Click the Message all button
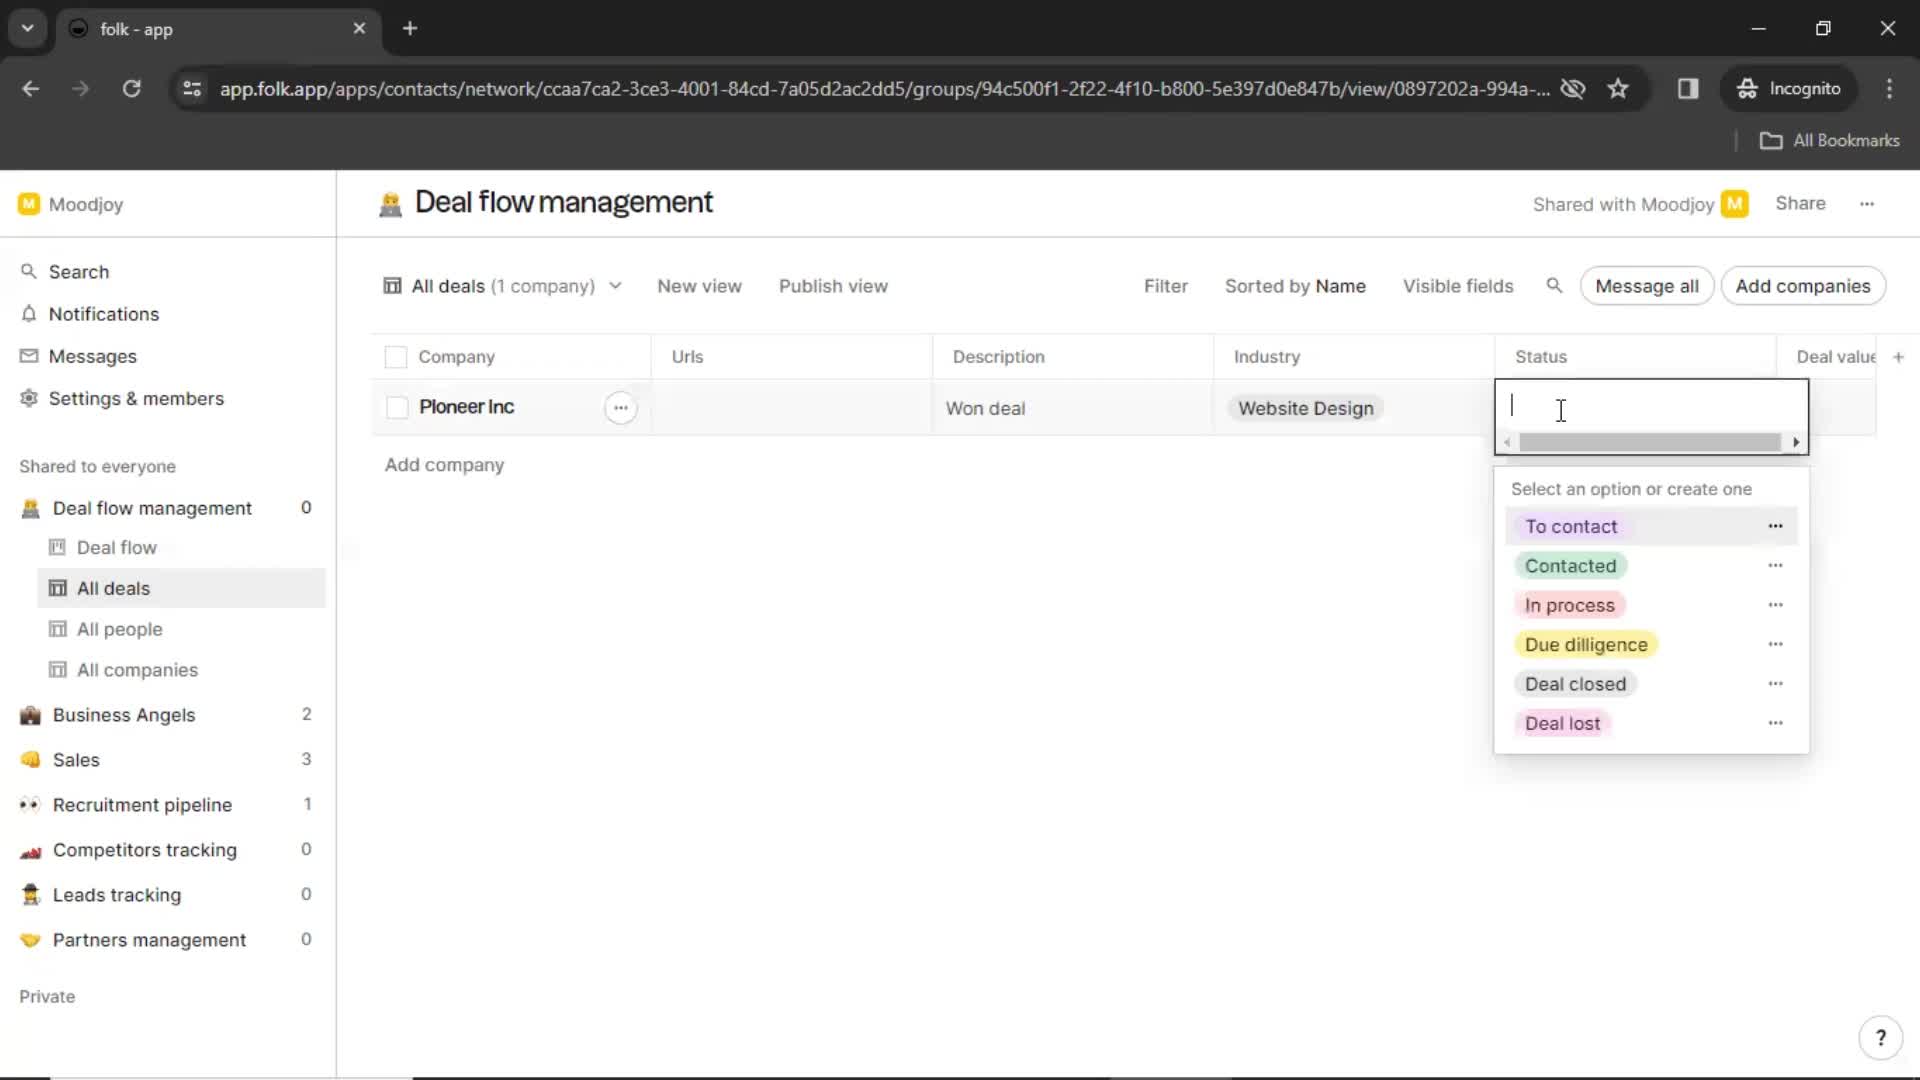 click(x=1647, y=285)
